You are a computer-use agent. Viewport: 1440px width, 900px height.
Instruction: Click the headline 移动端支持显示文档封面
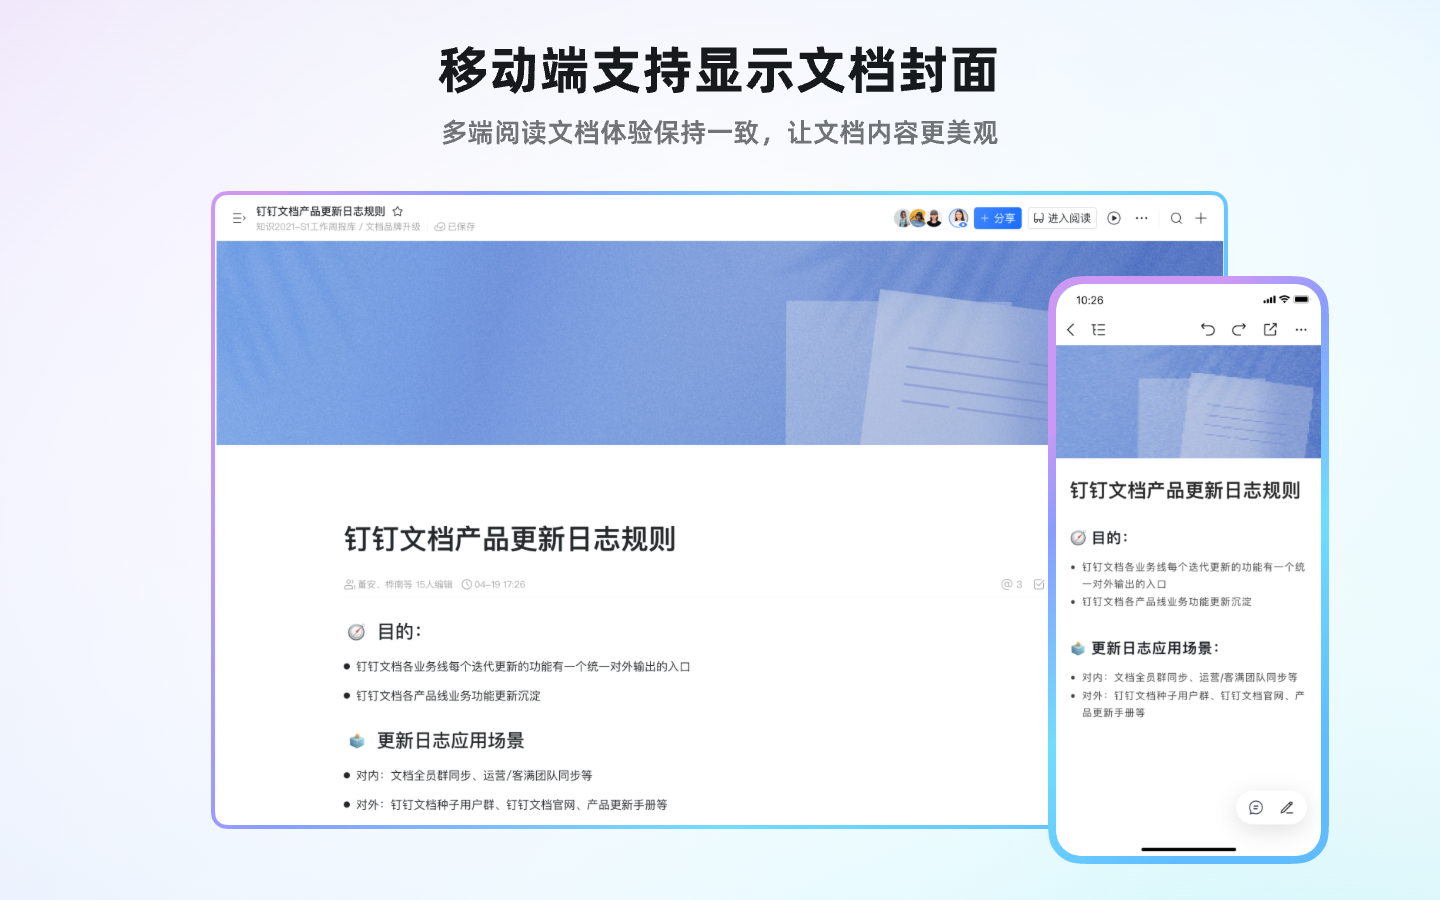[x=719, y=71]
